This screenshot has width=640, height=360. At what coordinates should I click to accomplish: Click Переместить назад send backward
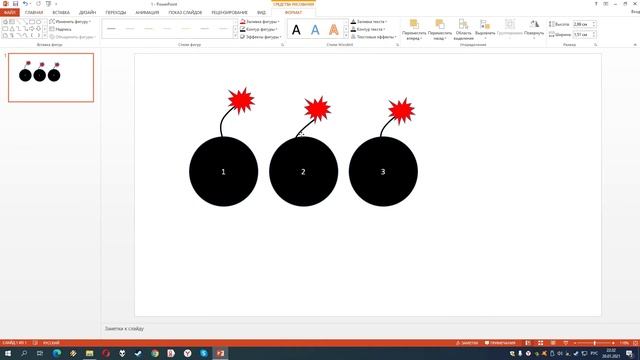(x=440, y=29)
